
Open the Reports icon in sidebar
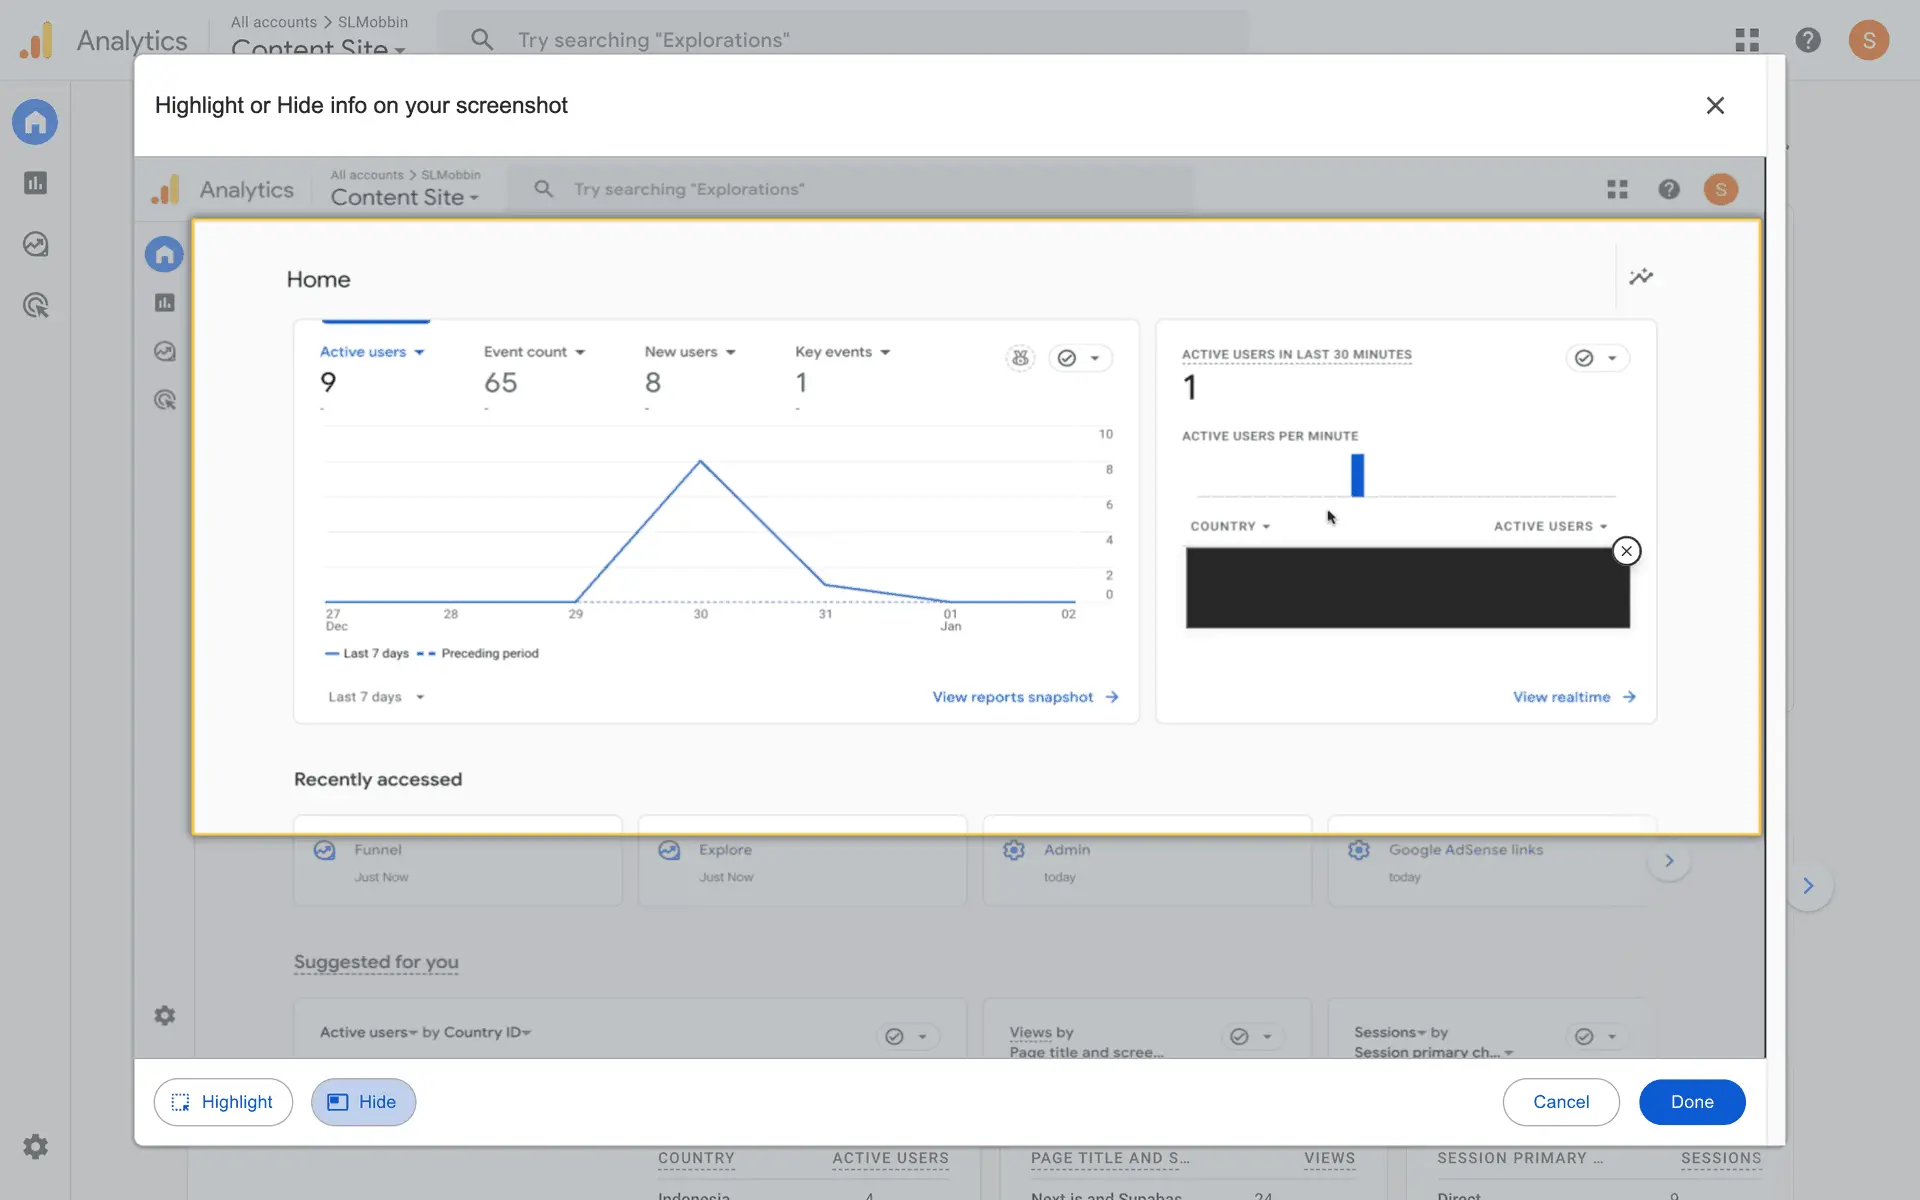(35, 183)
